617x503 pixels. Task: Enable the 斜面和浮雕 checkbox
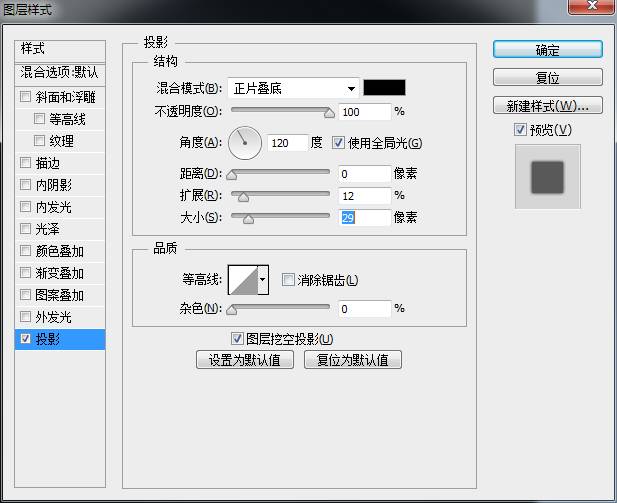coord(25,97)
